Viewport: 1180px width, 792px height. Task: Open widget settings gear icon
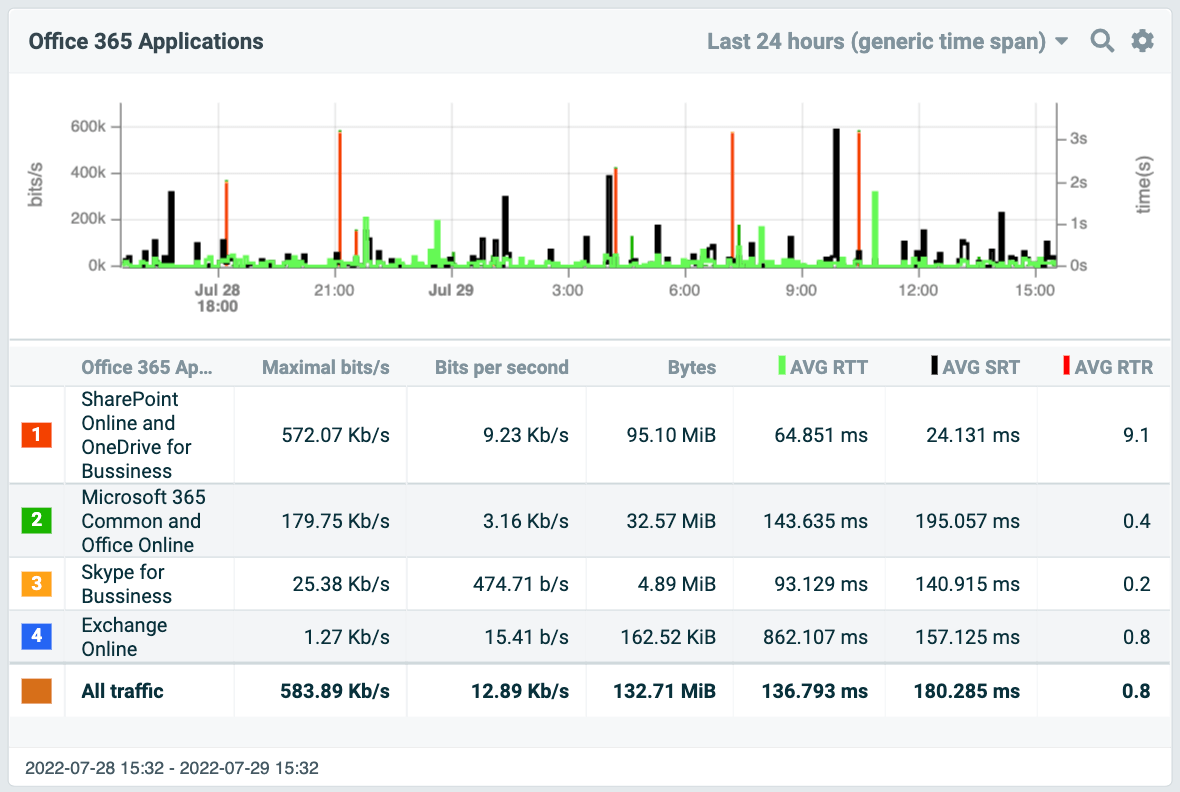[1142, 41]
